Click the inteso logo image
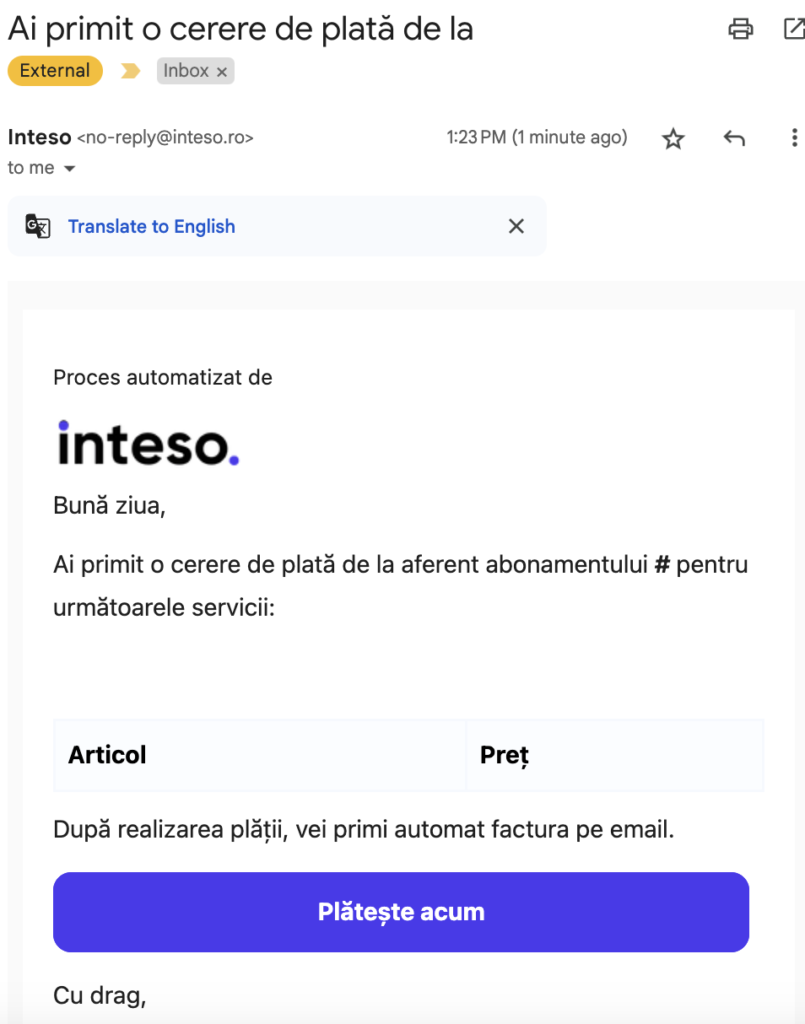This screenshot has width=805, height=1024. point(148,443)
